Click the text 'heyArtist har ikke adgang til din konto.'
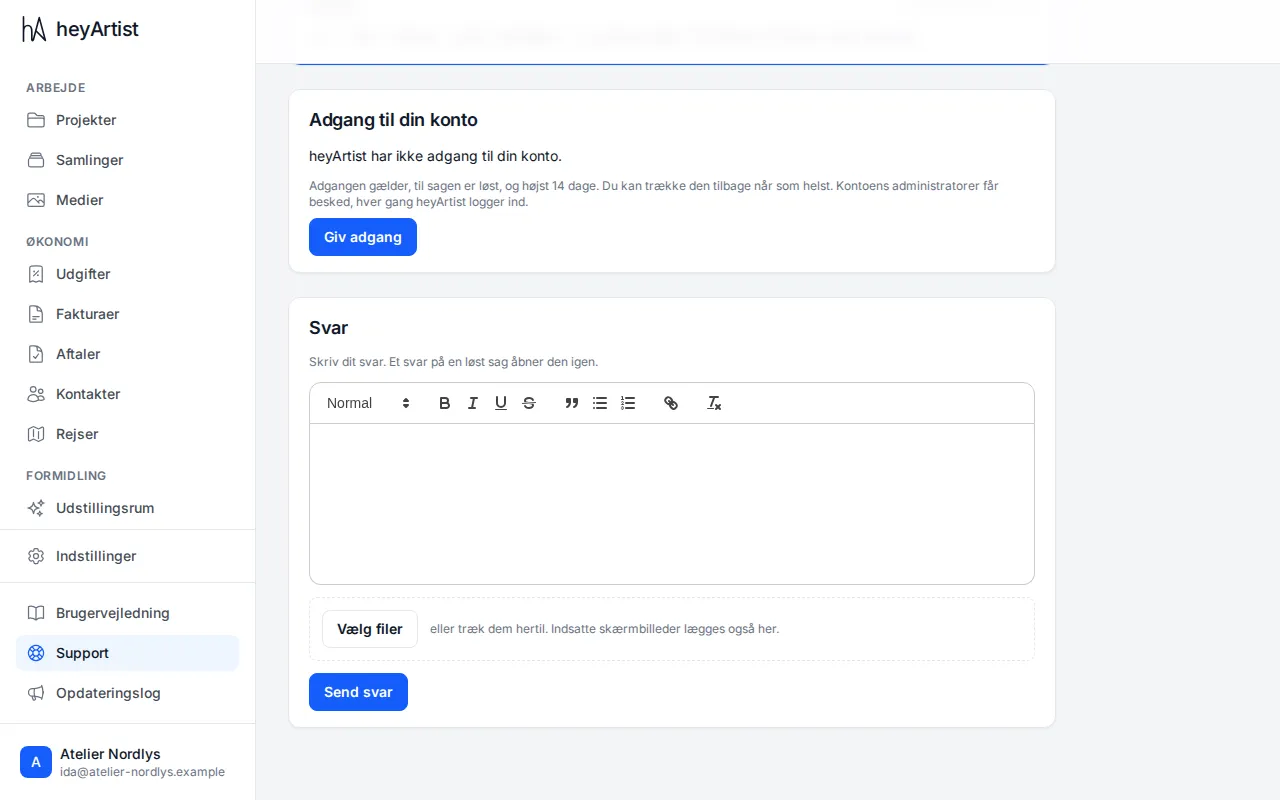This screenshot has height=800, width=1280. pos(436,156)
